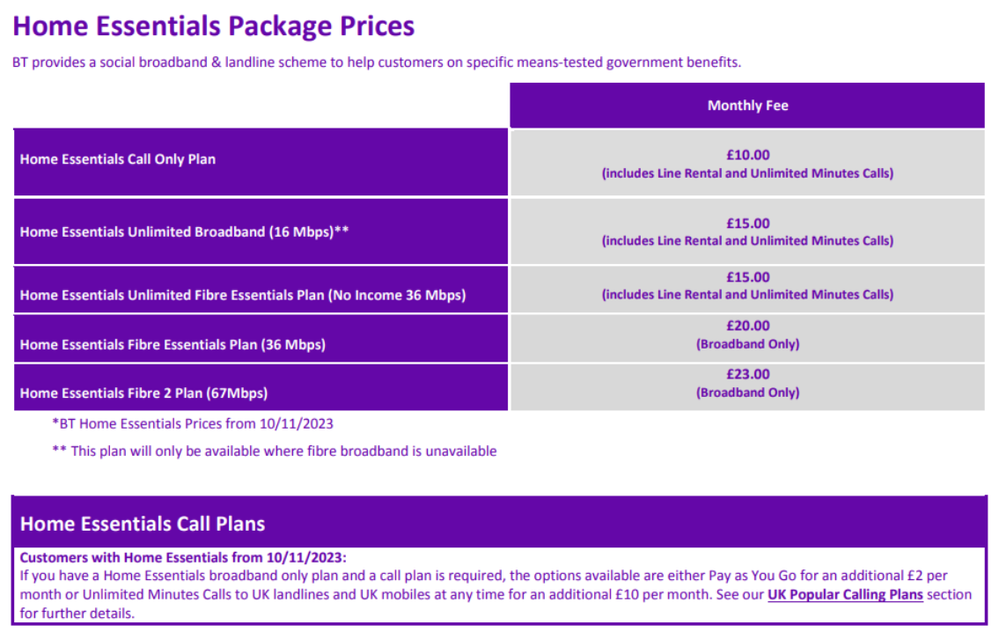
Task: Click the £15.00 fee for No Income plan
Action: click(747, 277)
